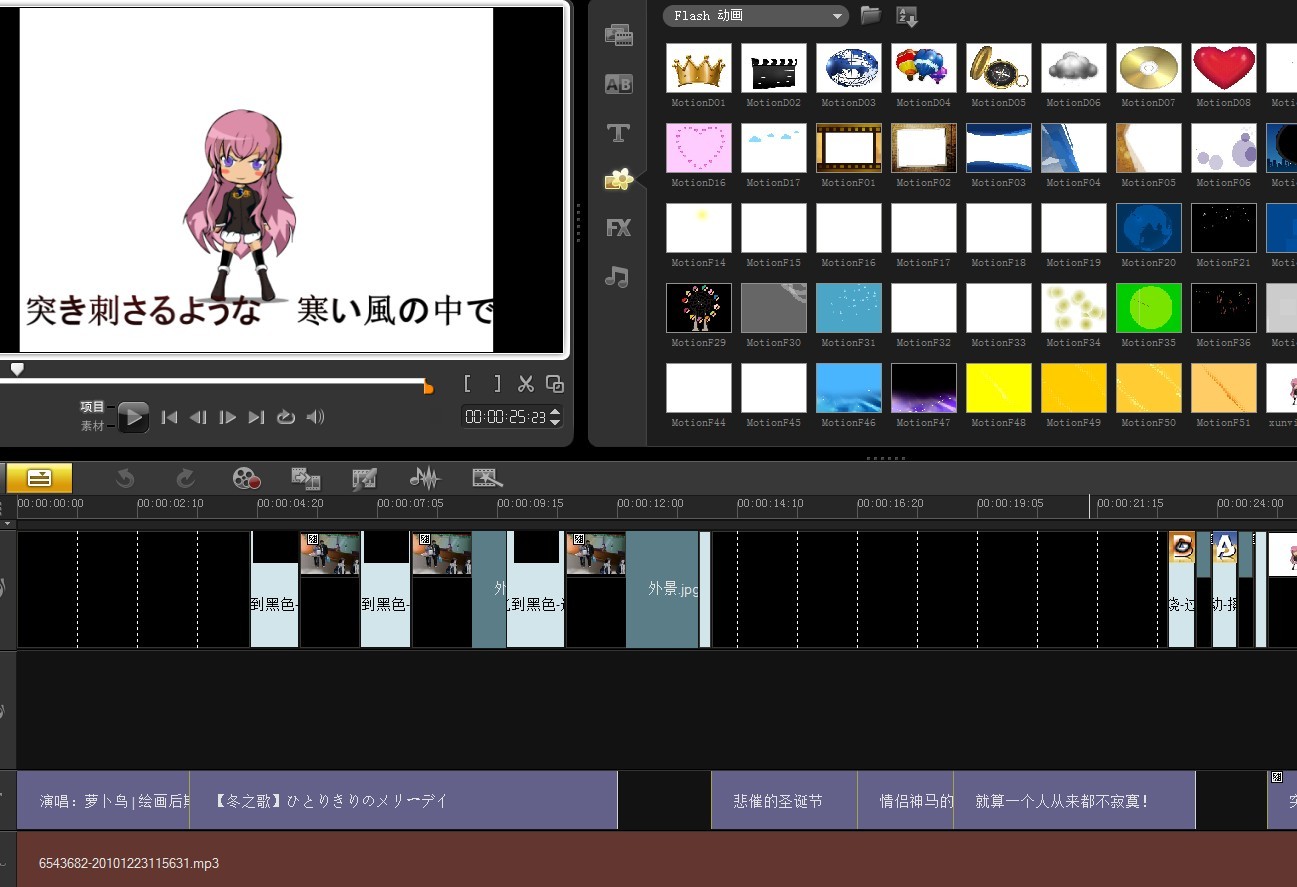This screenshot has height=887, width=1297.
Task: Open the Media library panel icon
Action: point(619,36)
